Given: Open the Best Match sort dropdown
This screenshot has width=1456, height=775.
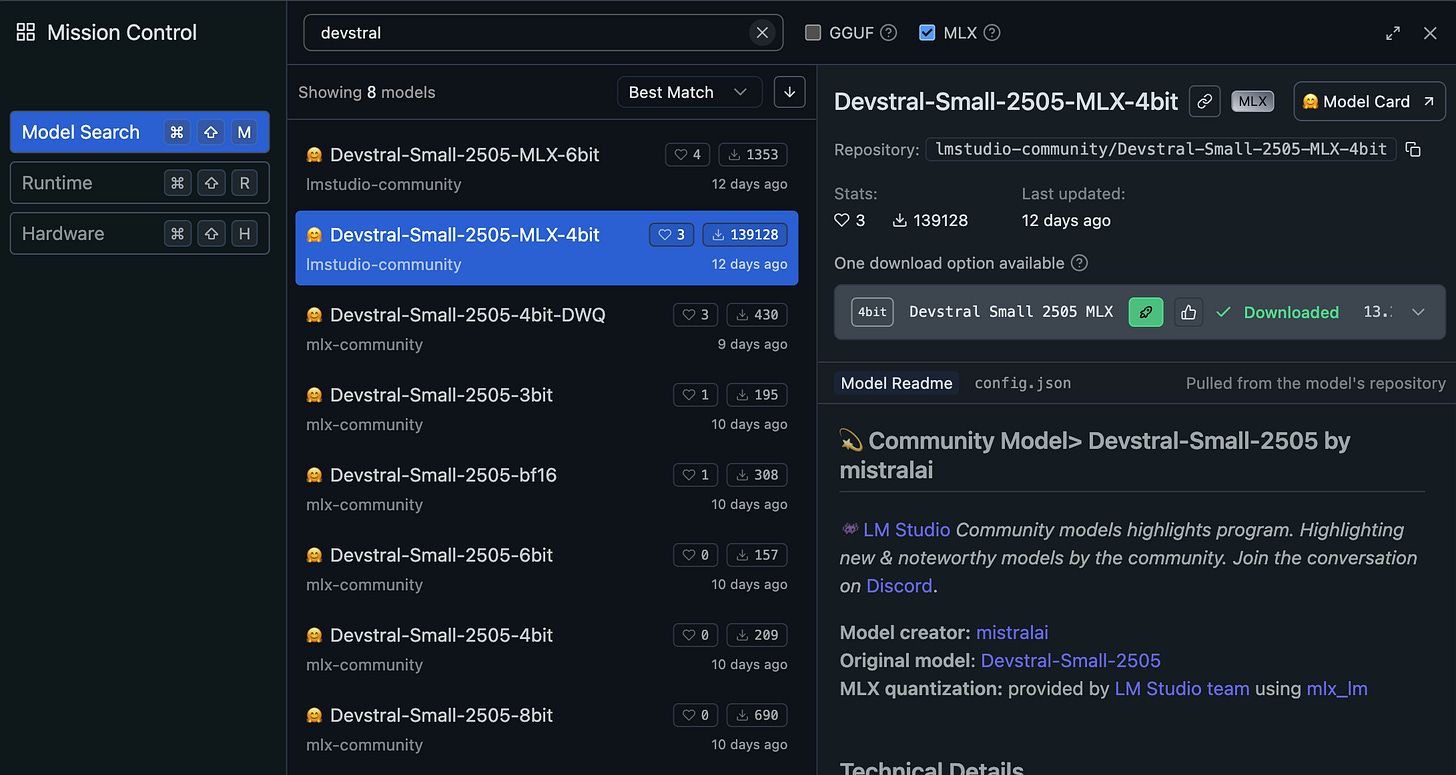Looking at the screenshot, I should pos(689,92).
